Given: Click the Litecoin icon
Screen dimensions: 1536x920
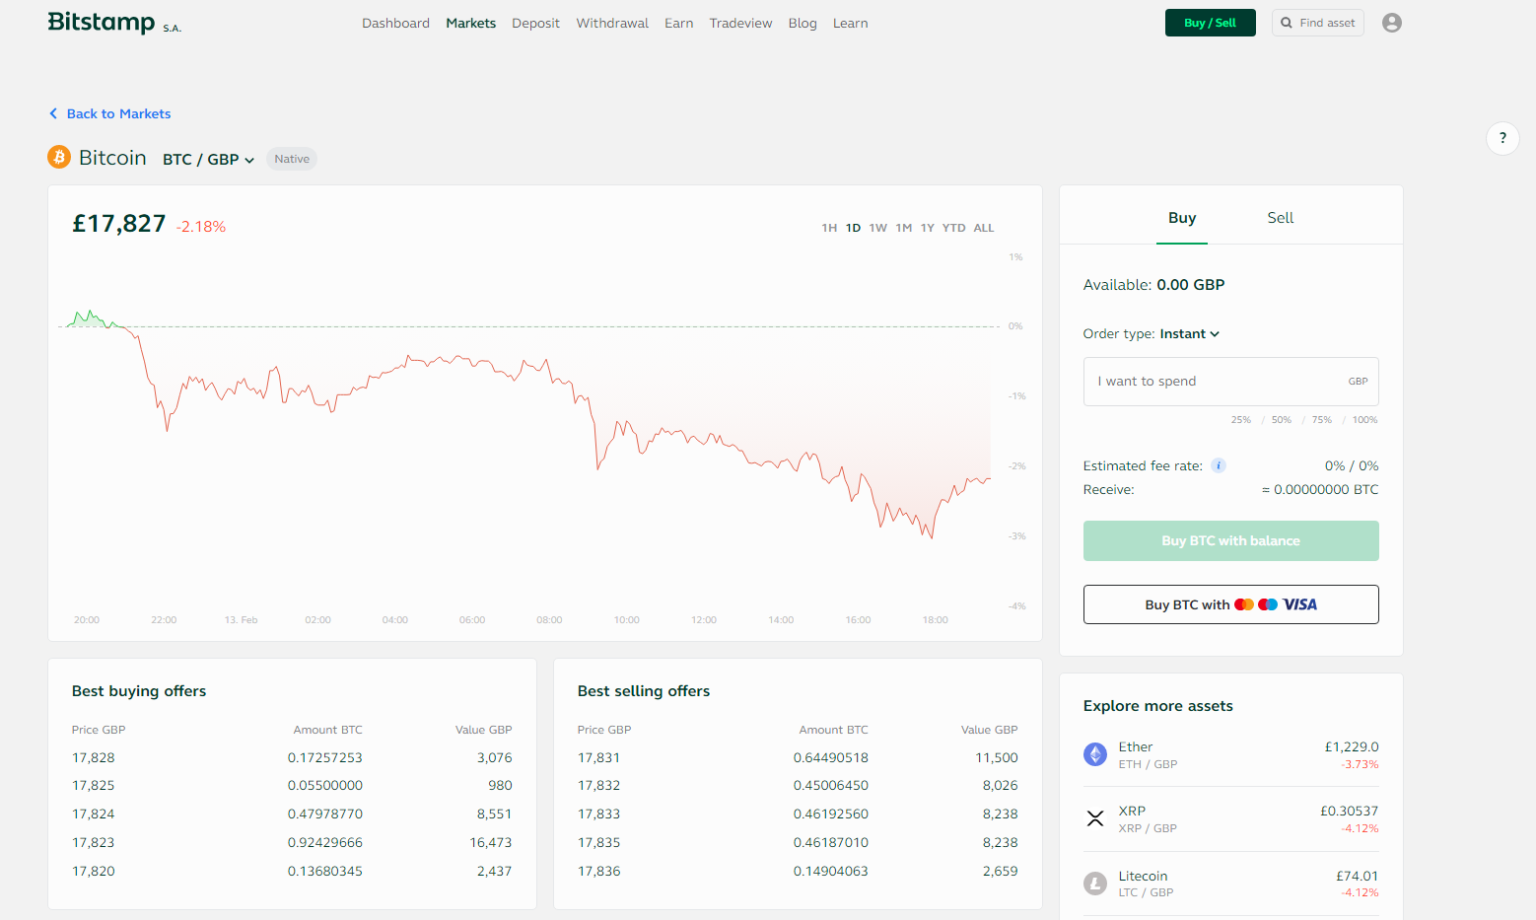Looking at the screenshot, I should point(1096,883).
